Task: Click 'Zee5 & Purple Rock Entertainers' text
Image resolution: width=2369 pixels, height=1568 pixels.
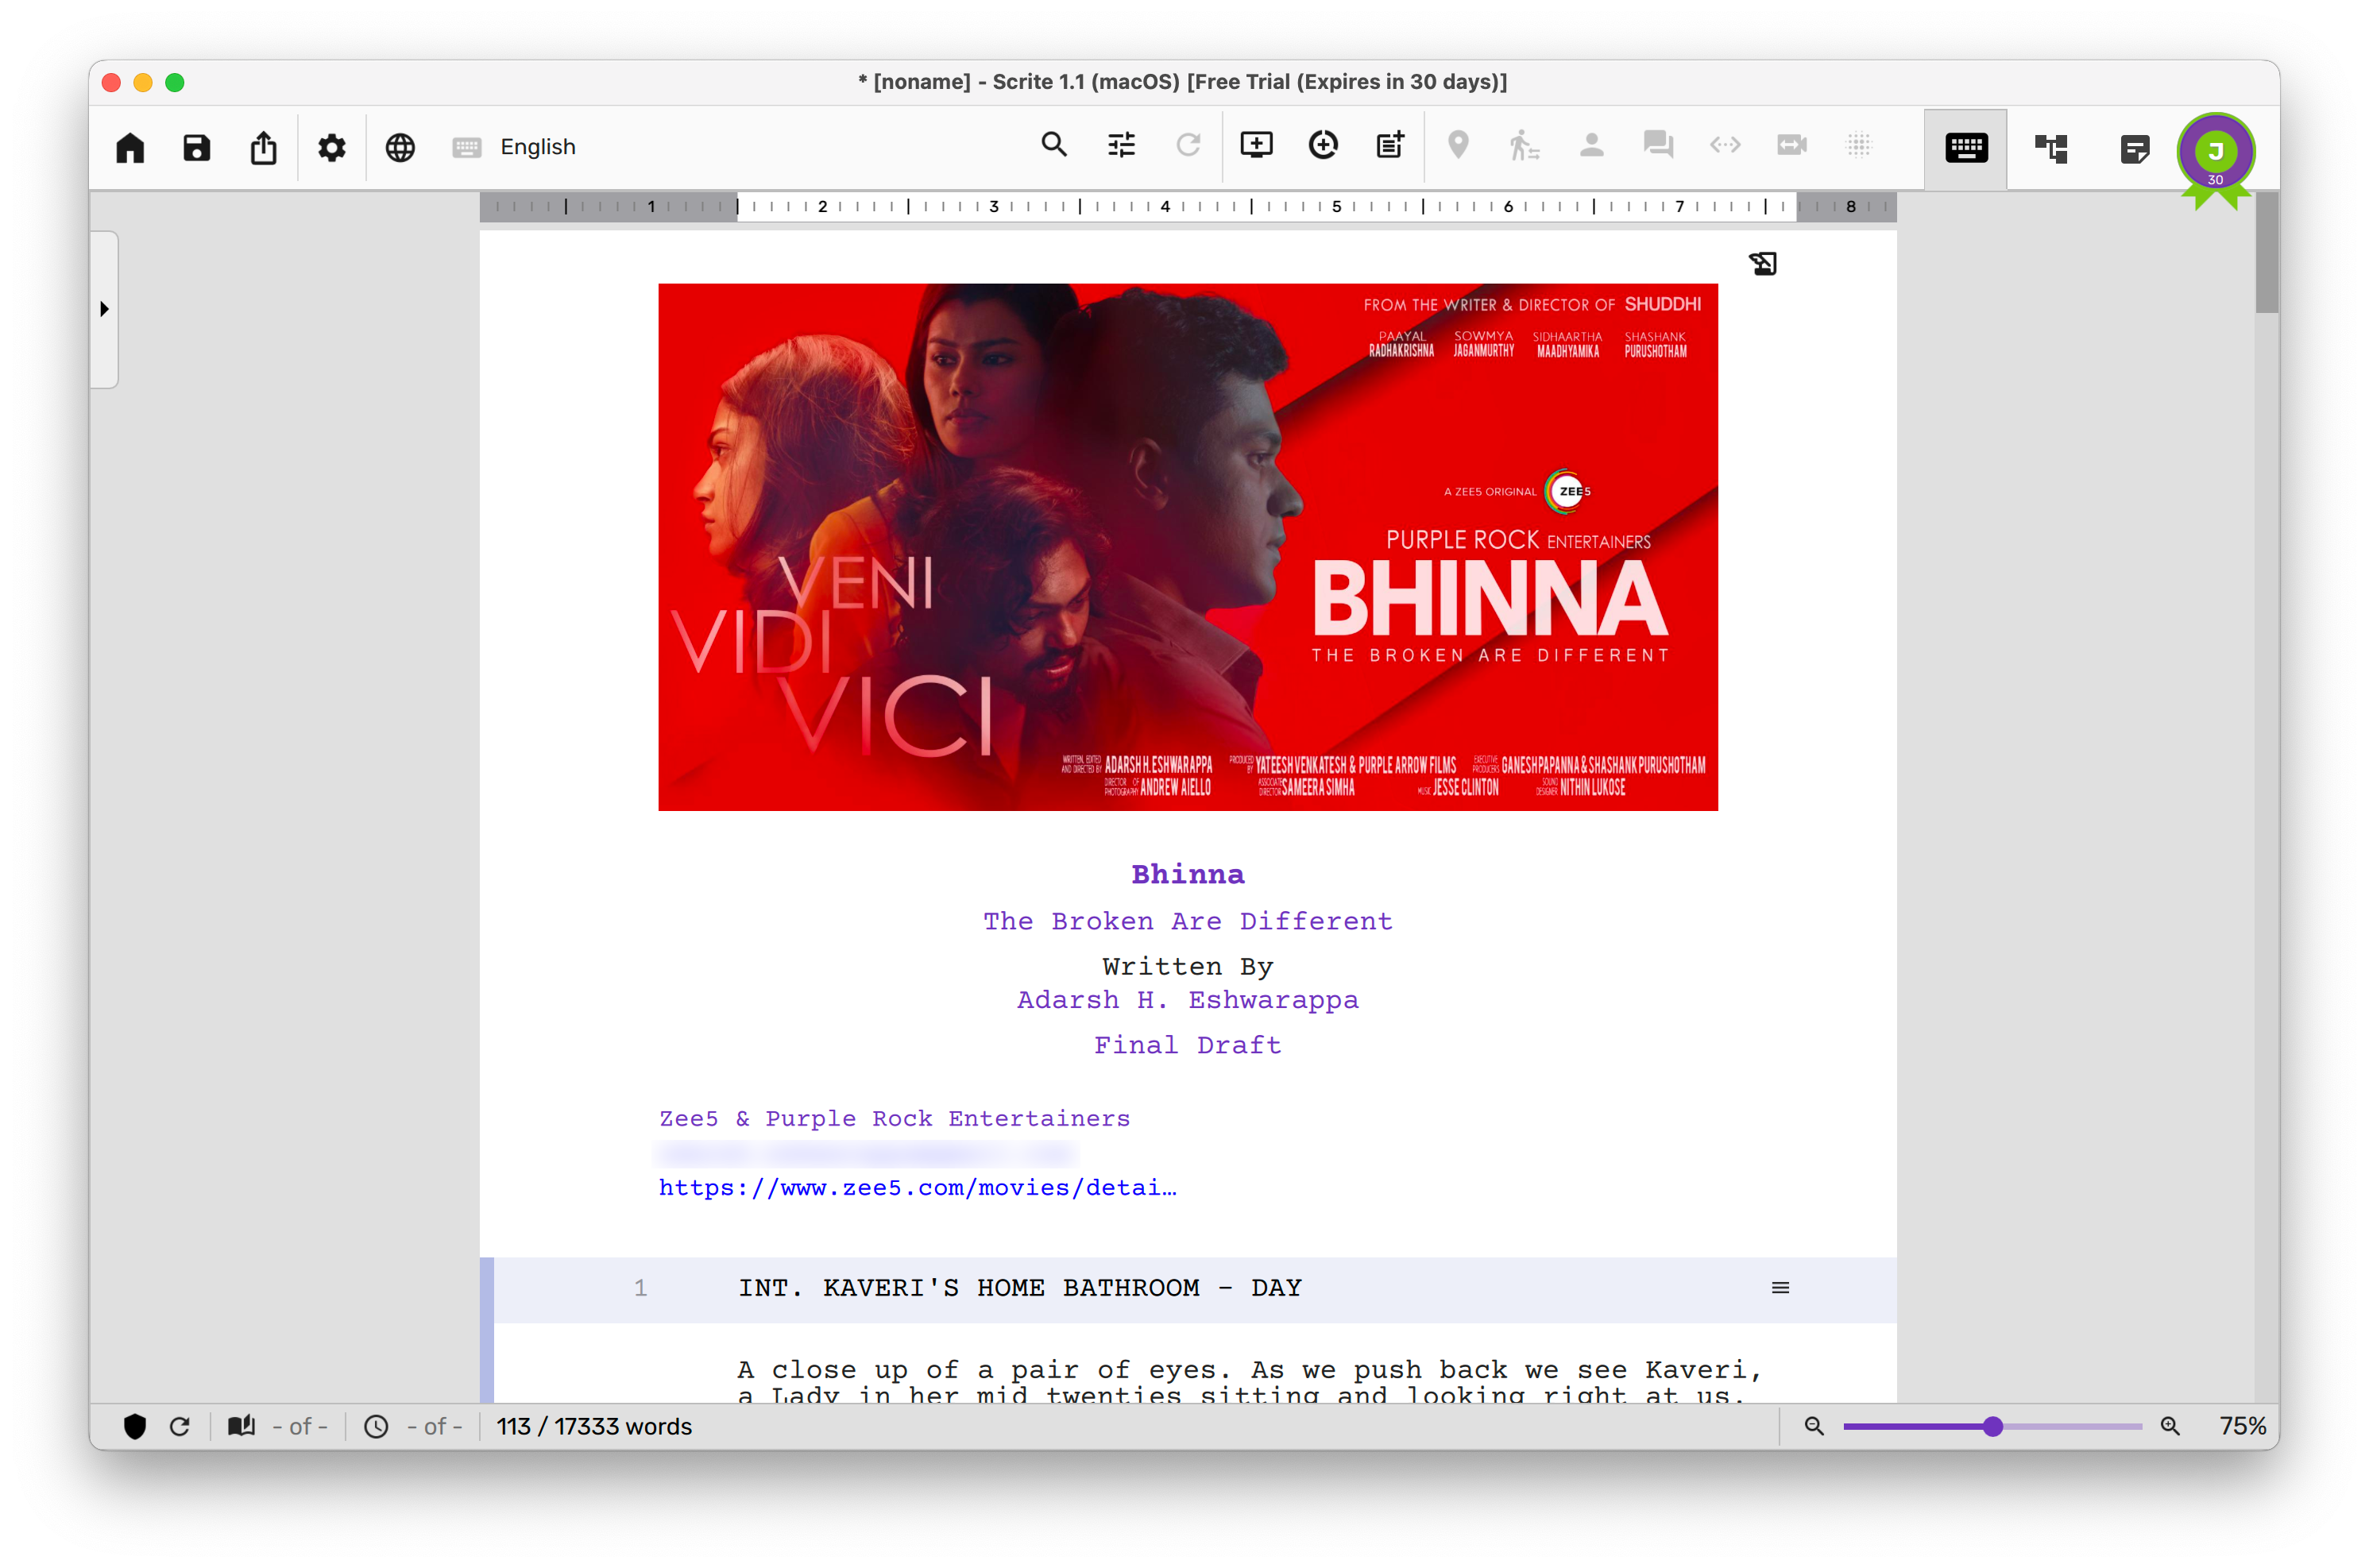Action: (x=894, y=1118)
